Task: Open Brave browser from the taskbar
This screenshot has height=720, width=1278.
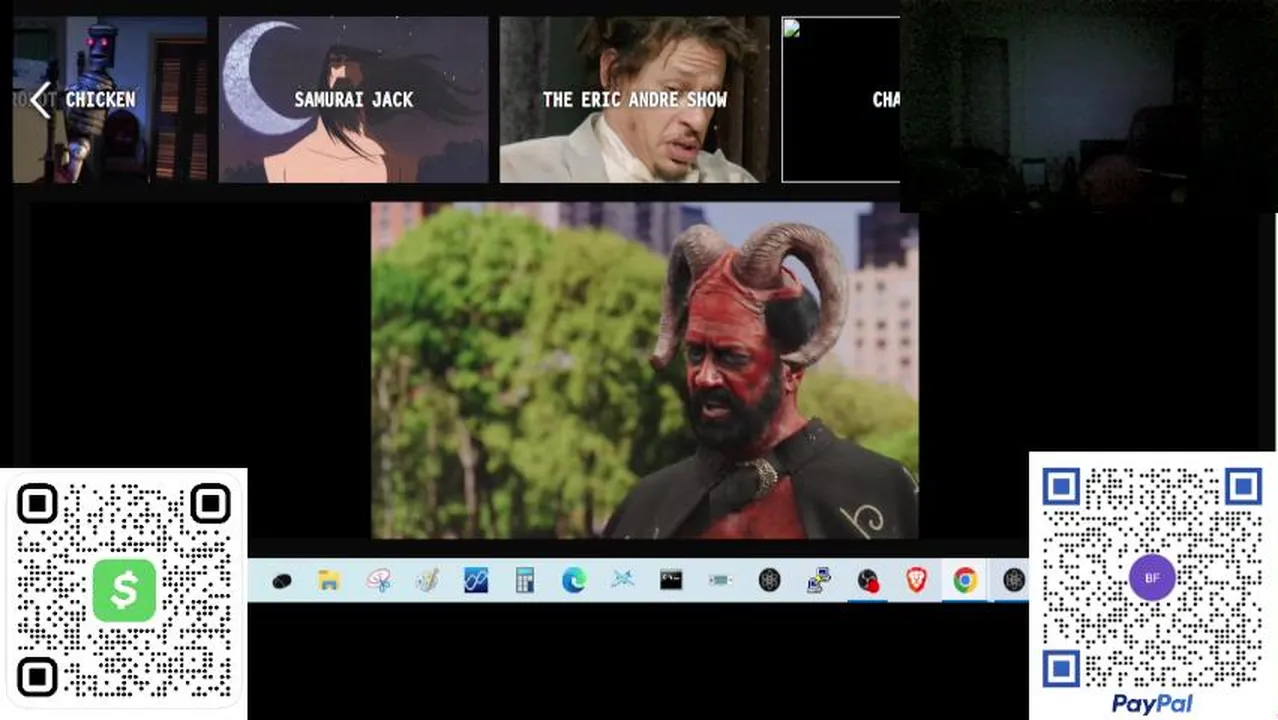Action: [916, 580]
